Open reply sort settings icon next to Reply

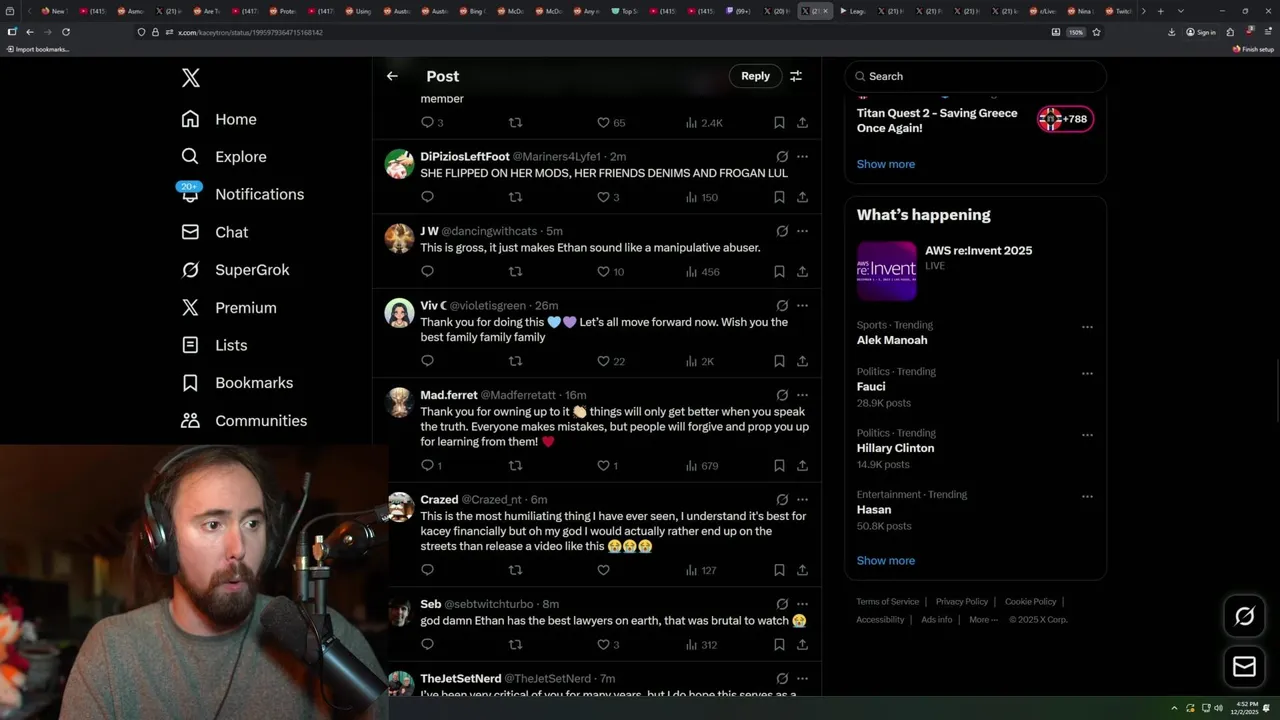pos(796,76)
